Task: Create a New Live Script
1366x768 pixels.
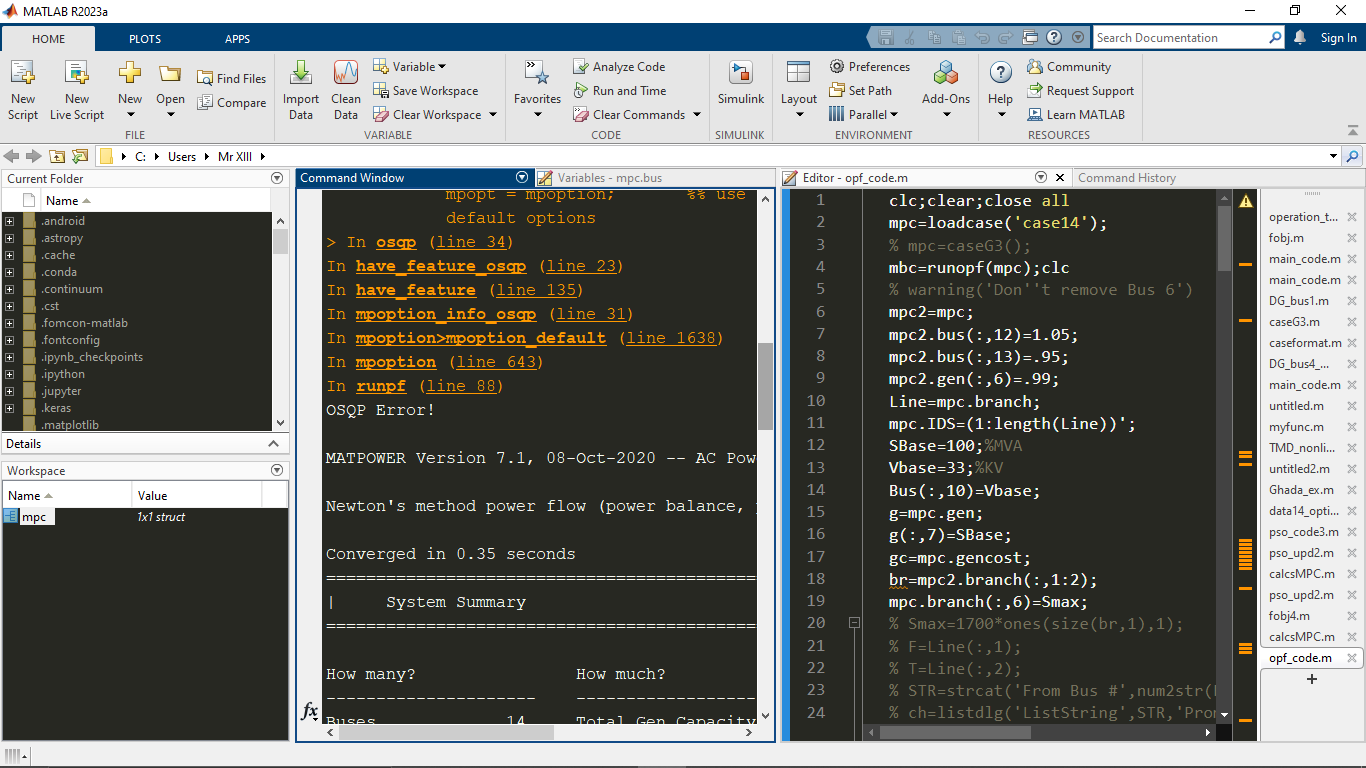Action: (x=76, y=88)
